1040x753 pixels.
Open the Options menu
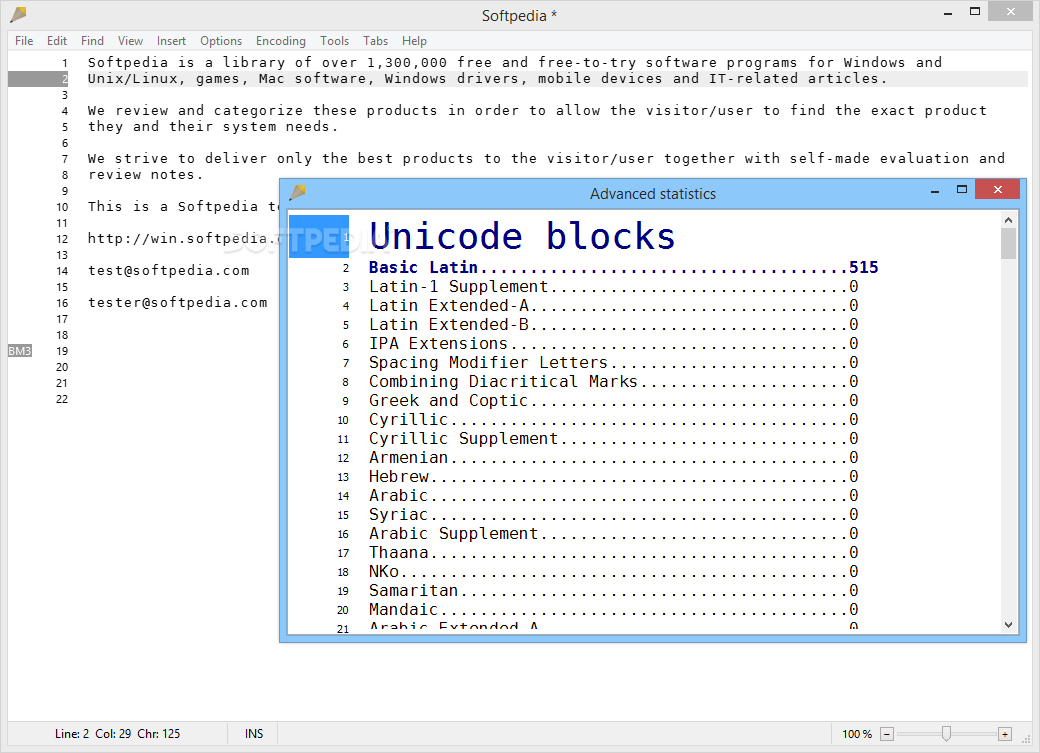pos(221,40)
